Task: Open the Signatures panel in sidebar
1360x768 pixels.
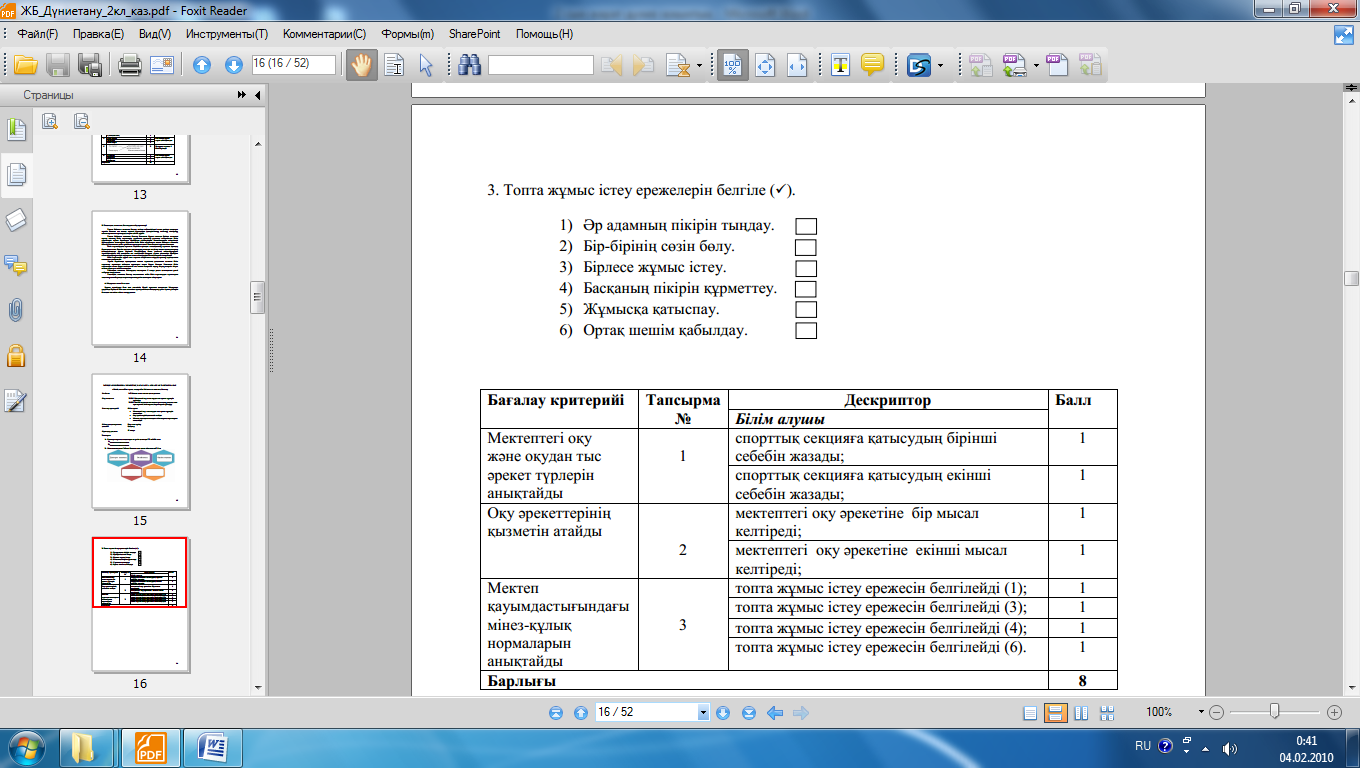Action: click(16, 400)
